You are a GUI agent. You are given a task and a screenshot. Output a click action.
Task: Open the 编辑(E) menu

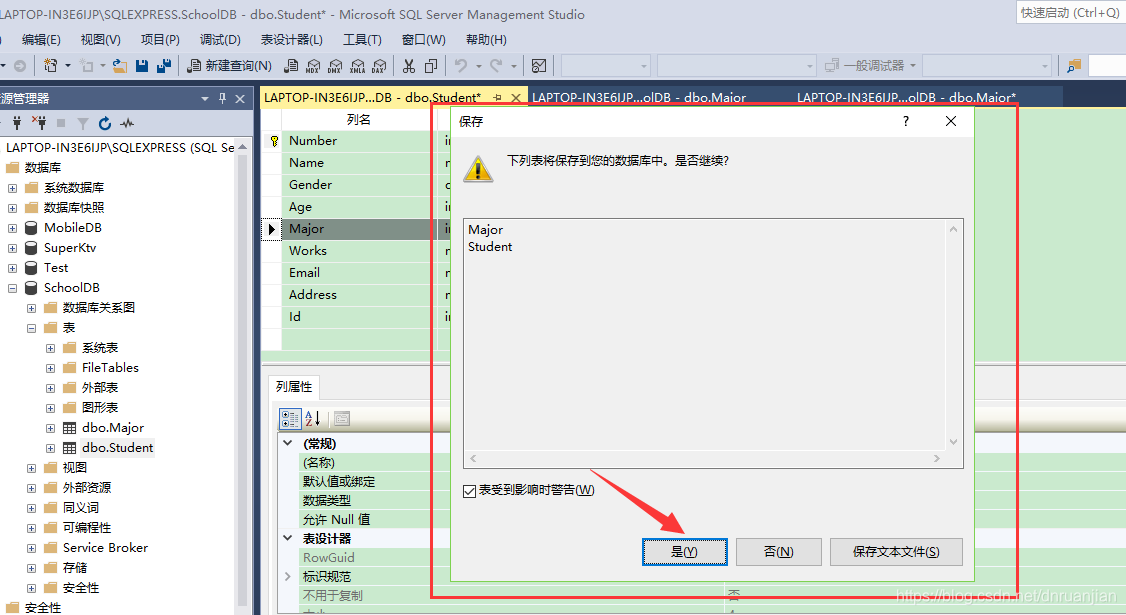click(x=41, y=40)
